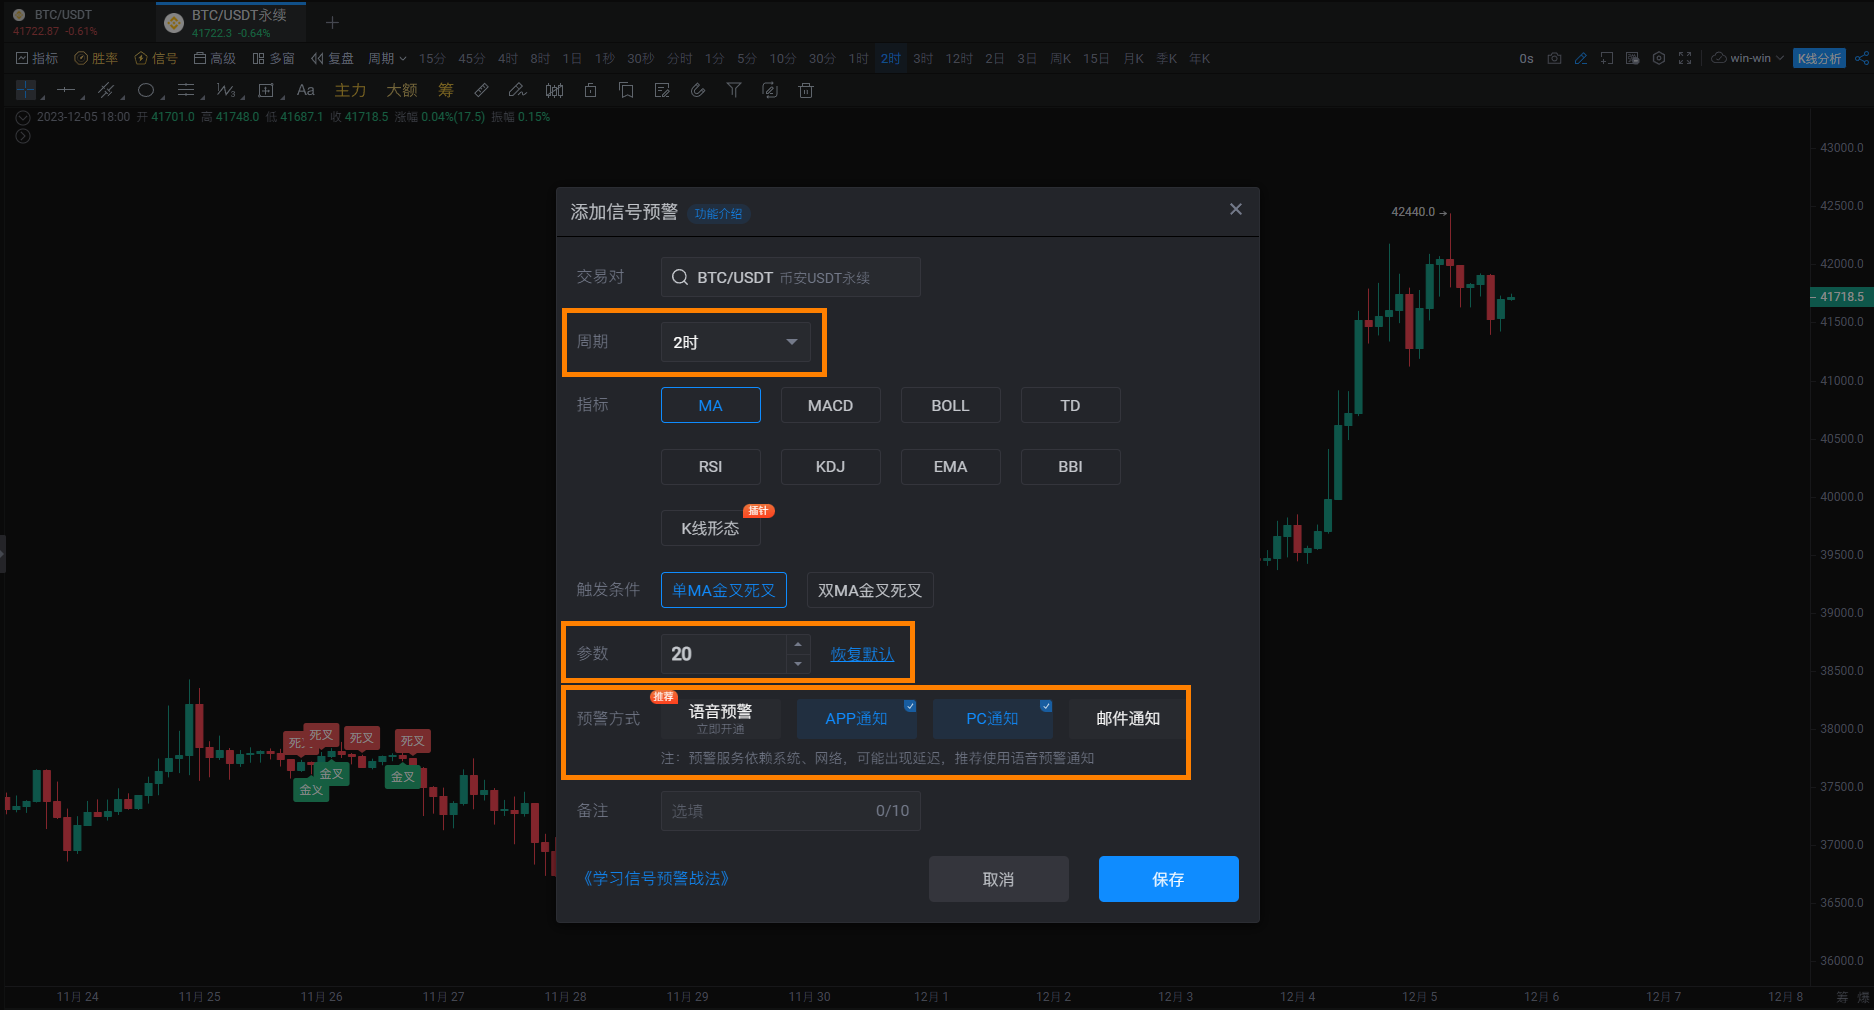Choose the K线形态 indicator option
The image size is (1874, 1010).
(711, 528)
